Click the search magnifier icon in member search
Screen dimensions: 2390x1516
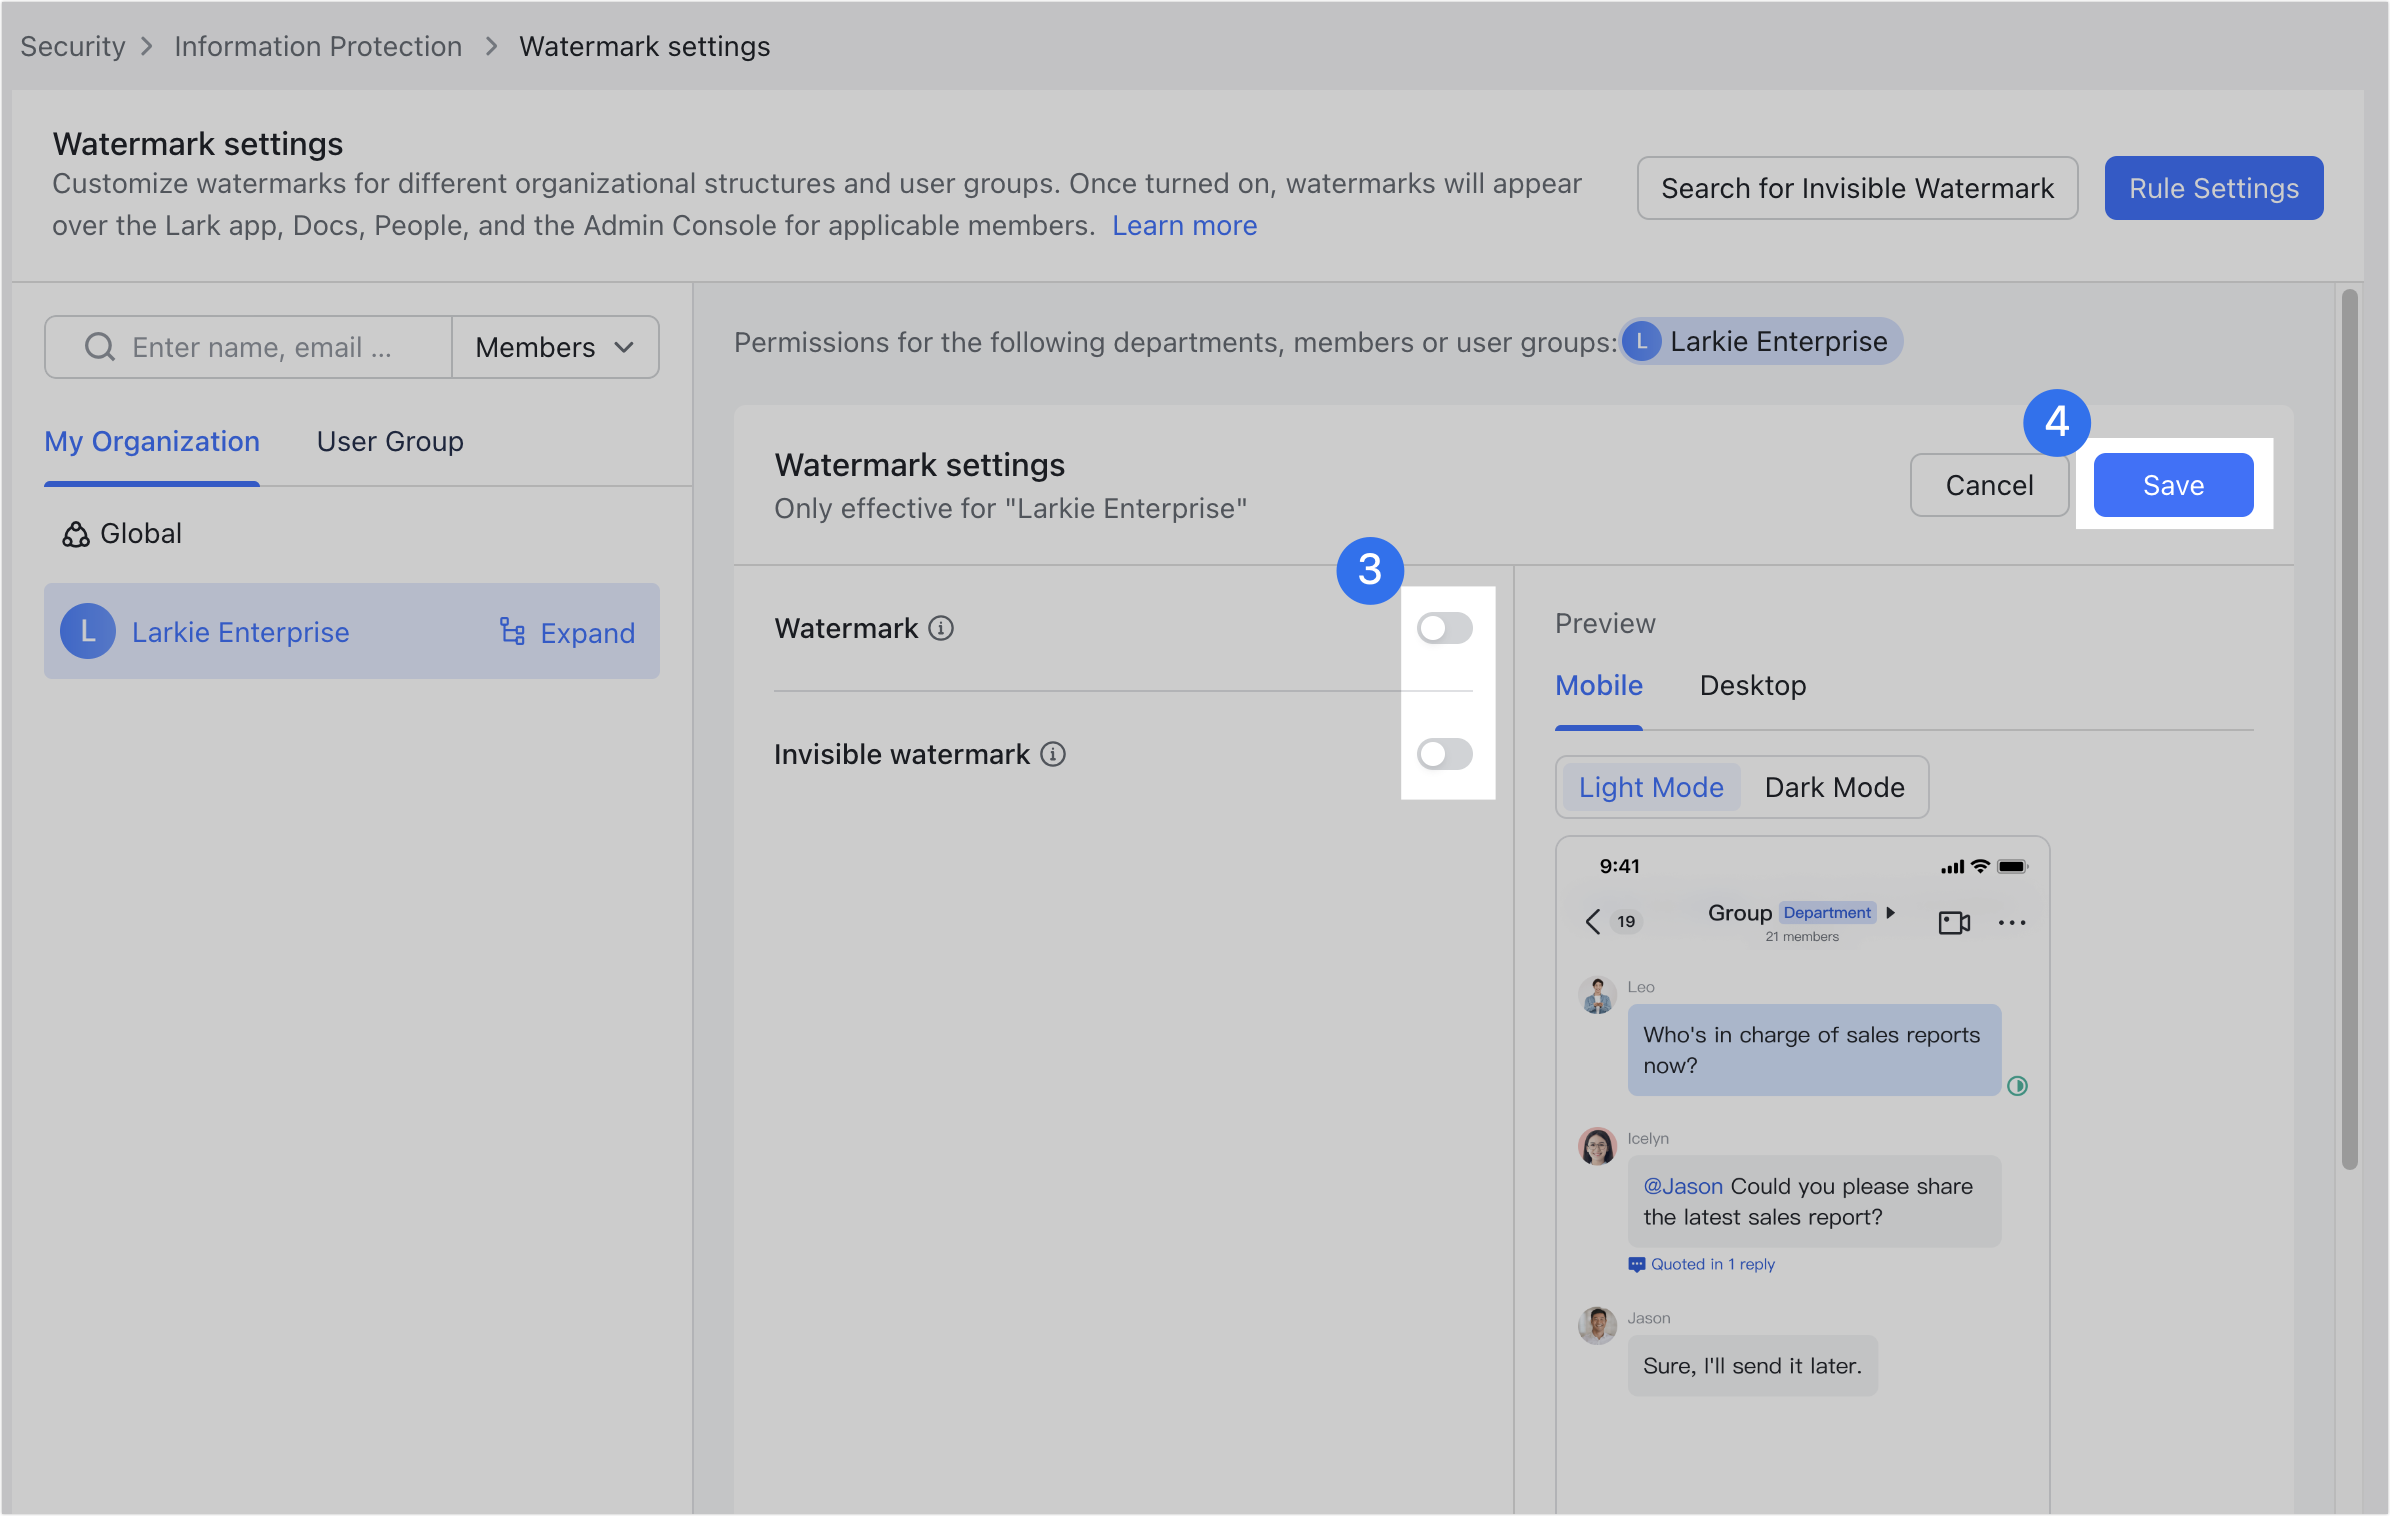[97, 347]
